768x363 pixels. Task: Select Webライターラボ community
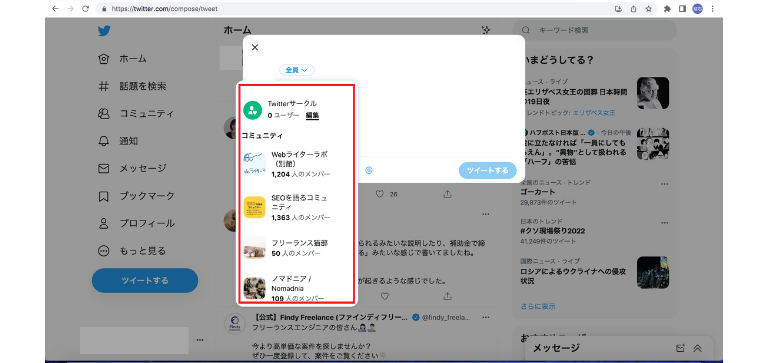[297, 164]
